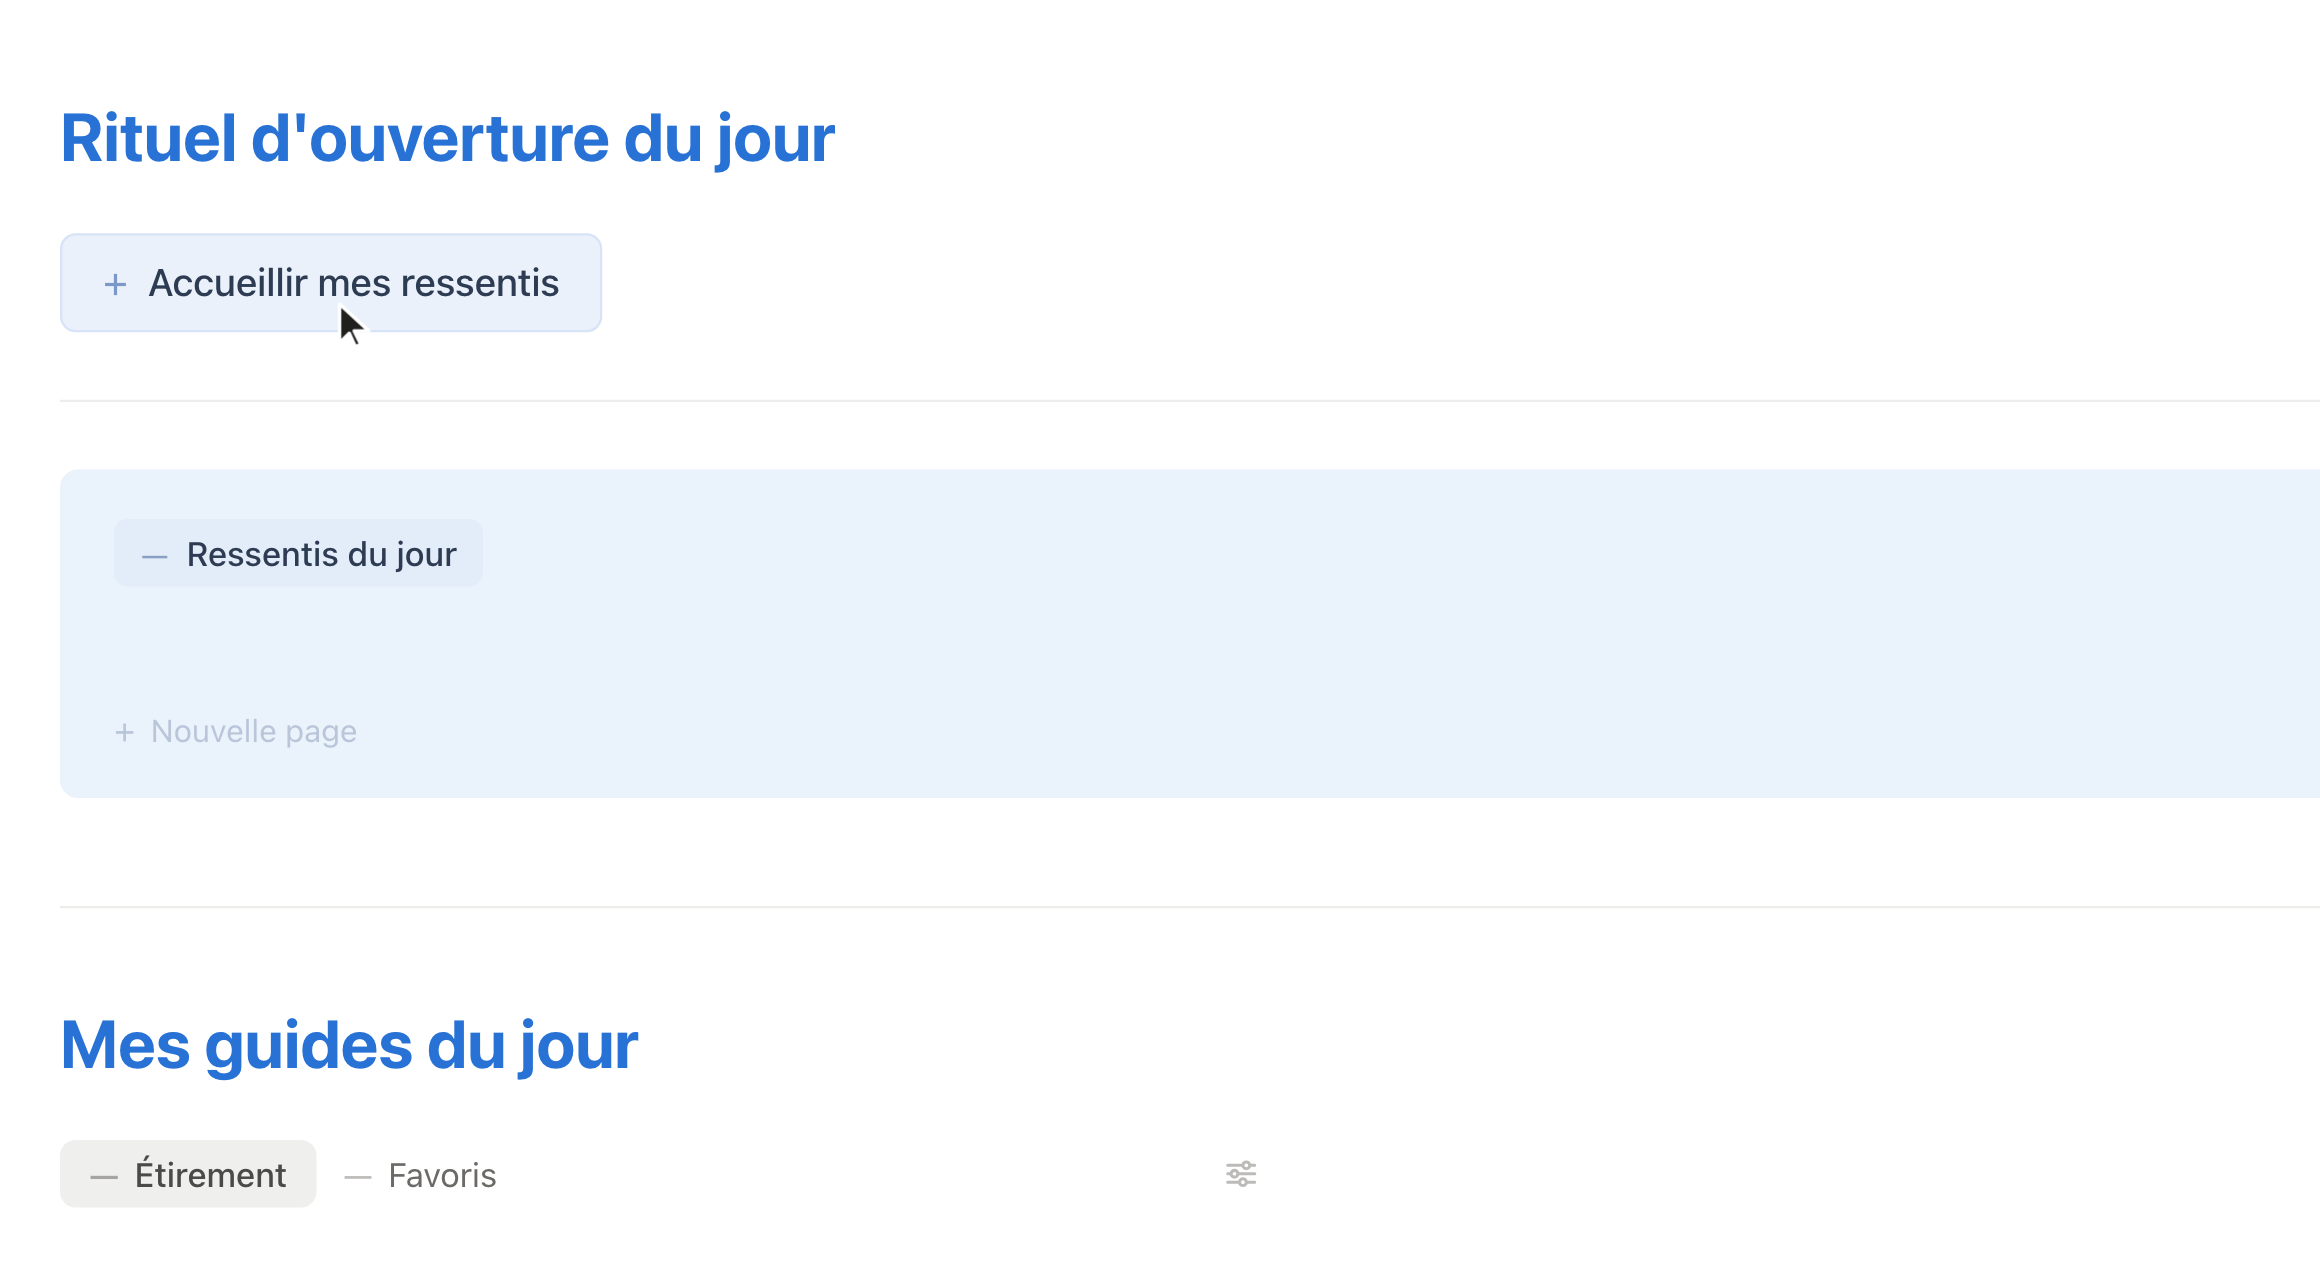Screen dimensions: 2320x1280
Task: Click blank area between Favoris and settings icon
Action: click(860, 1175)
